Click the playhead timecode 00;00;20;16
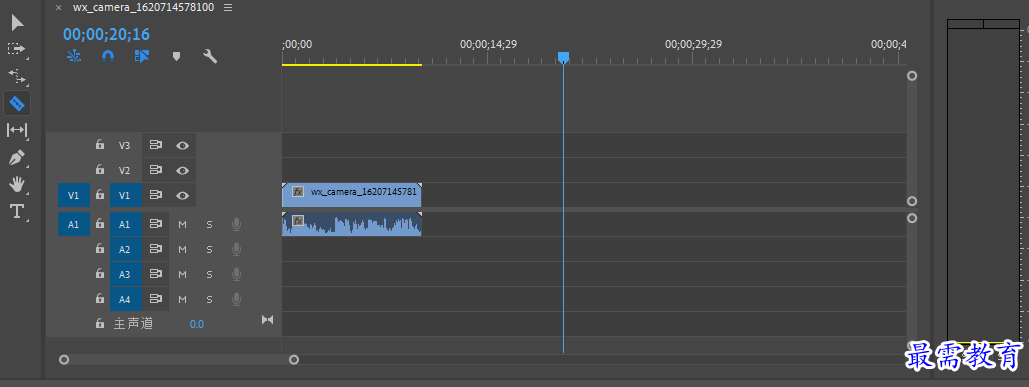Viewport: 1029px width, 387px height. point(106,34)
